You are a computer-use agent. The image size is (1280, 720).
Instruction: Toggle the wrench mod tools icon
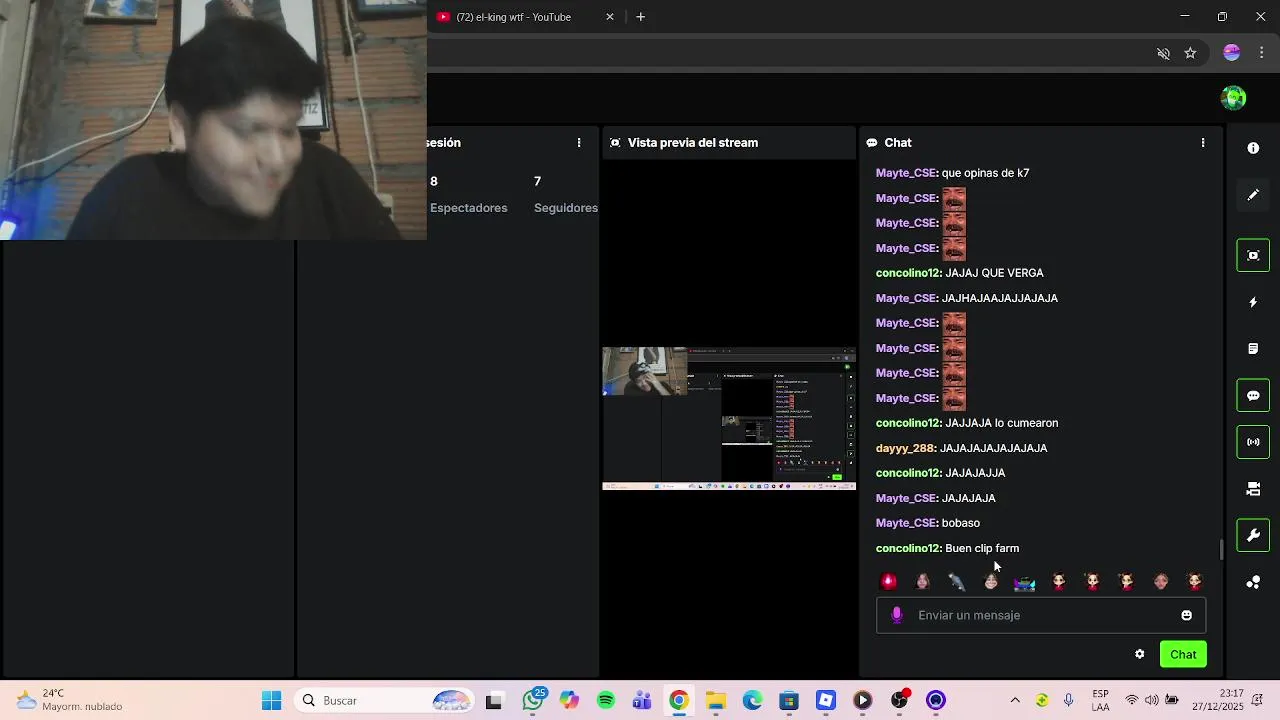click(x=1253, y=535)
